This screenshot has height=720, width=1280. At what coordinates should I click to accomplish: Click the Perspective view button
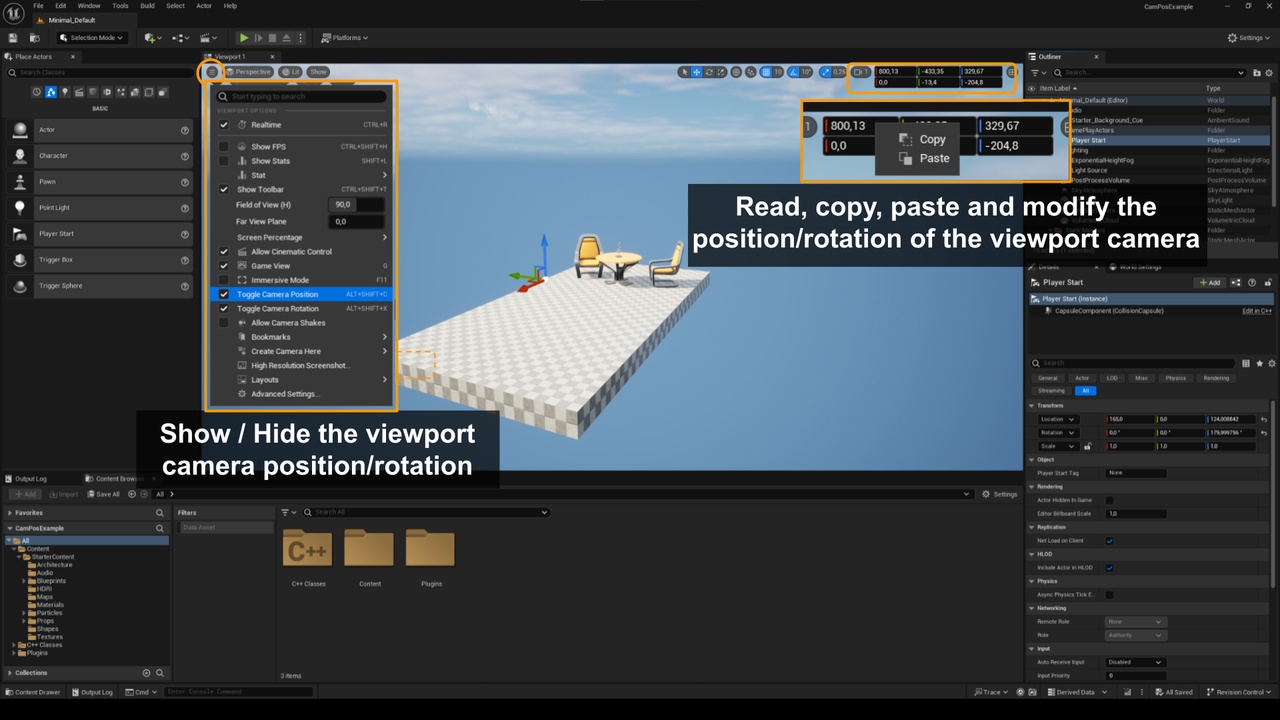(249, 72)
